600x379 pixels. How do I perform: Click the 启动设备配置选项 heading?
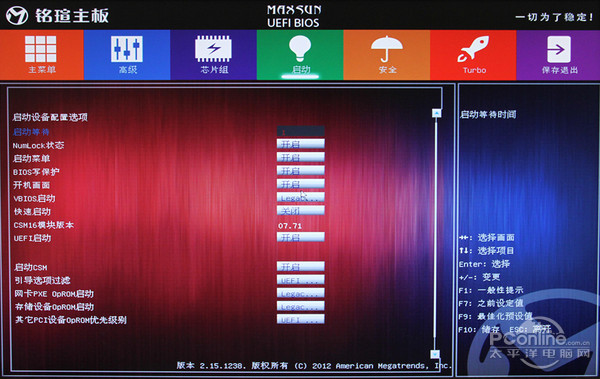(x=50, y=117)
